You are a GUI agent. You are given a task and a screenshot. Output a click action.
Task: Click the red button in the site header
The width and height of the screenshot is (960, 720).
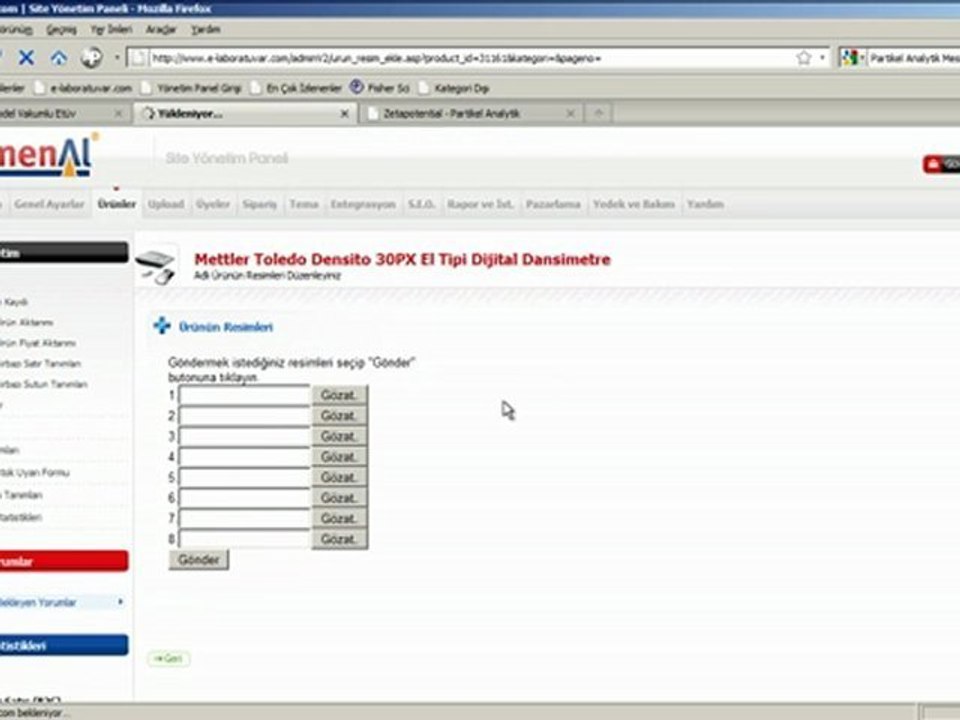(942, 164)
